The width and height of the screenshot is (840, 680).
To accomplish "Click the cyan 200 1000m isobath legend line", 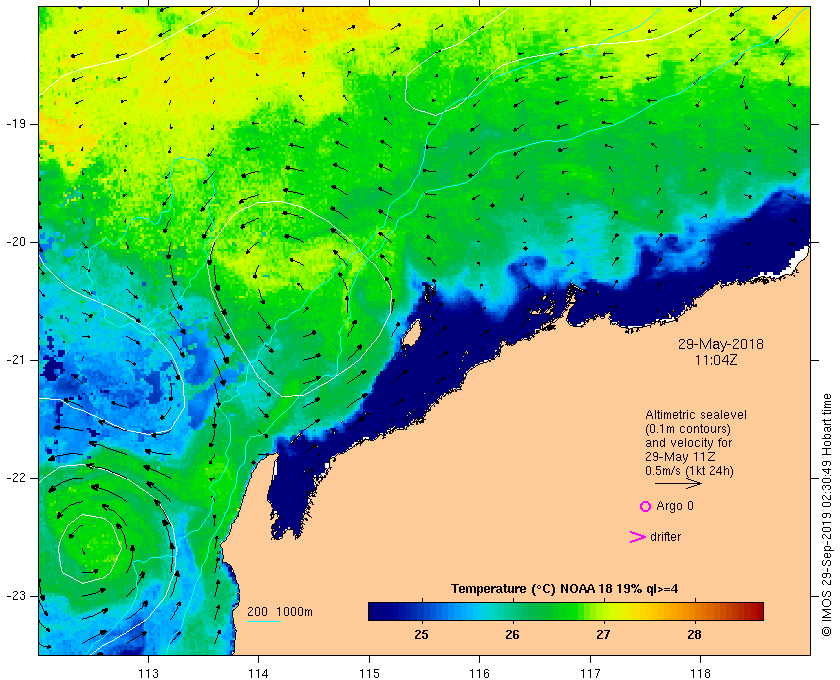I will (264, 622).
